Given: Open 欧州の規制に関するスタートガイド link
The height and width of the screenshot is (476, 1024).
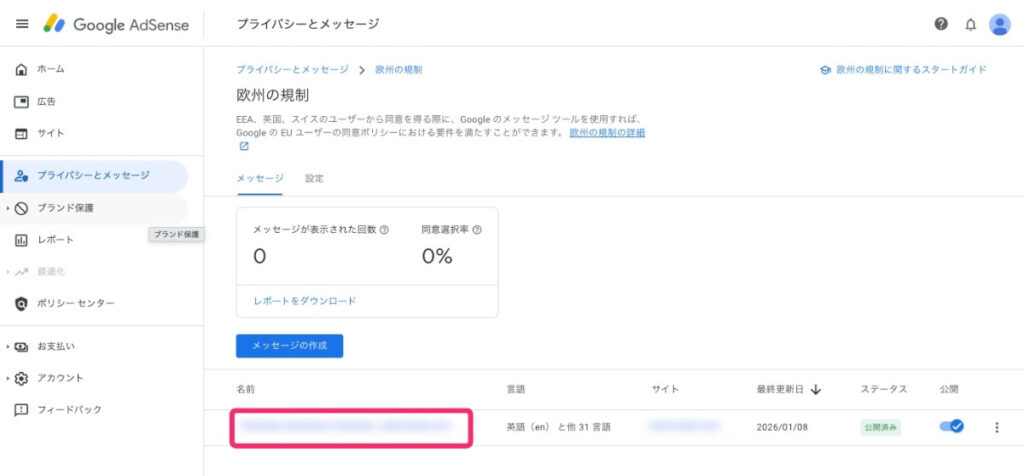Looking at the screenshot, I should [x=911, y=70].
